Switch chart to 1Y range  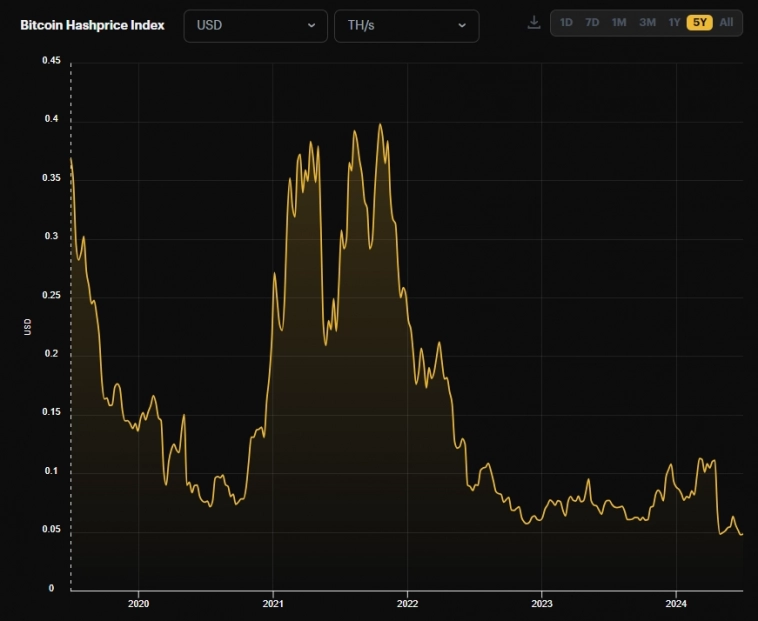pos(674,22)
